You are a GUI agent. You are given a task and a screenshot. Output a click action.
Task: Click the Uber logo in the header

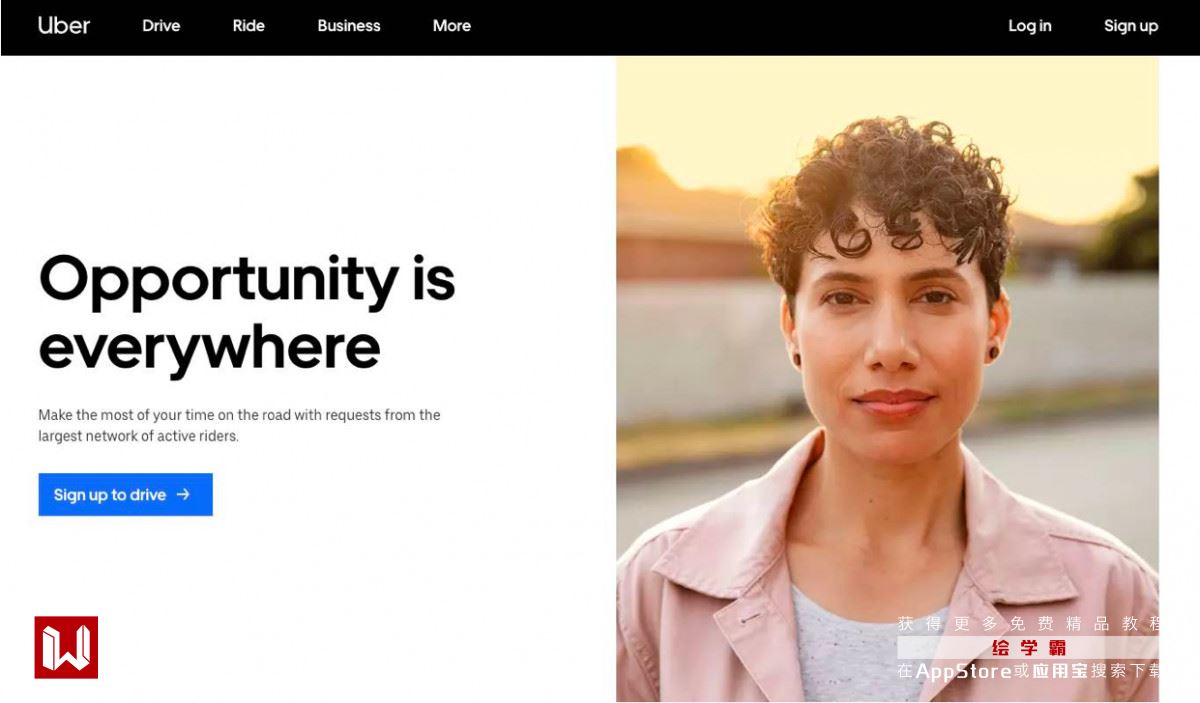[64, 26]
